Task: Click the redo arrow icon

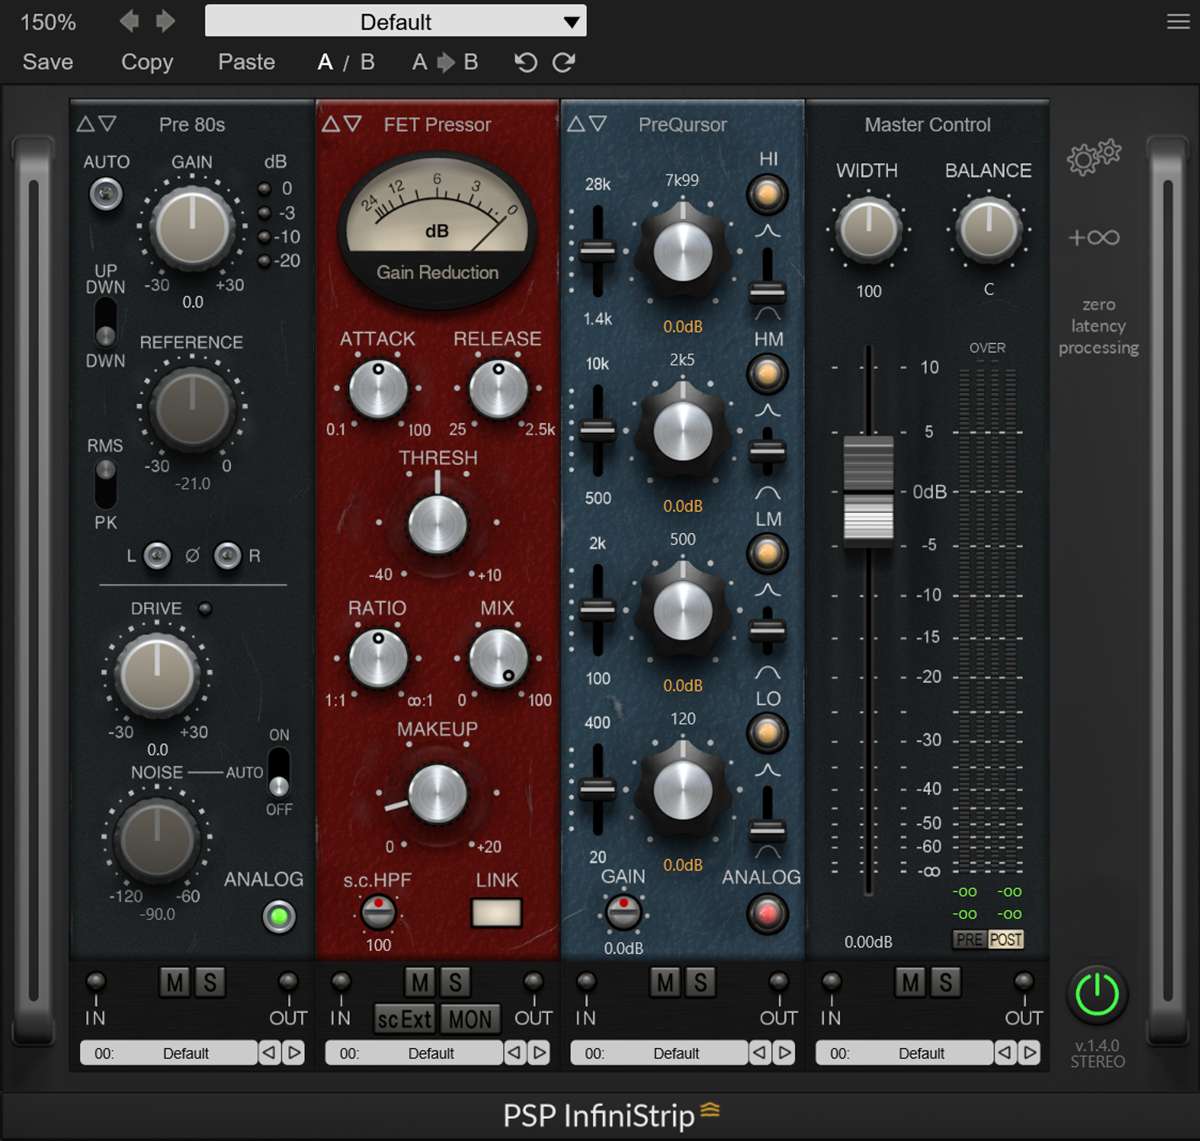Action: click(x=564, y=62)
